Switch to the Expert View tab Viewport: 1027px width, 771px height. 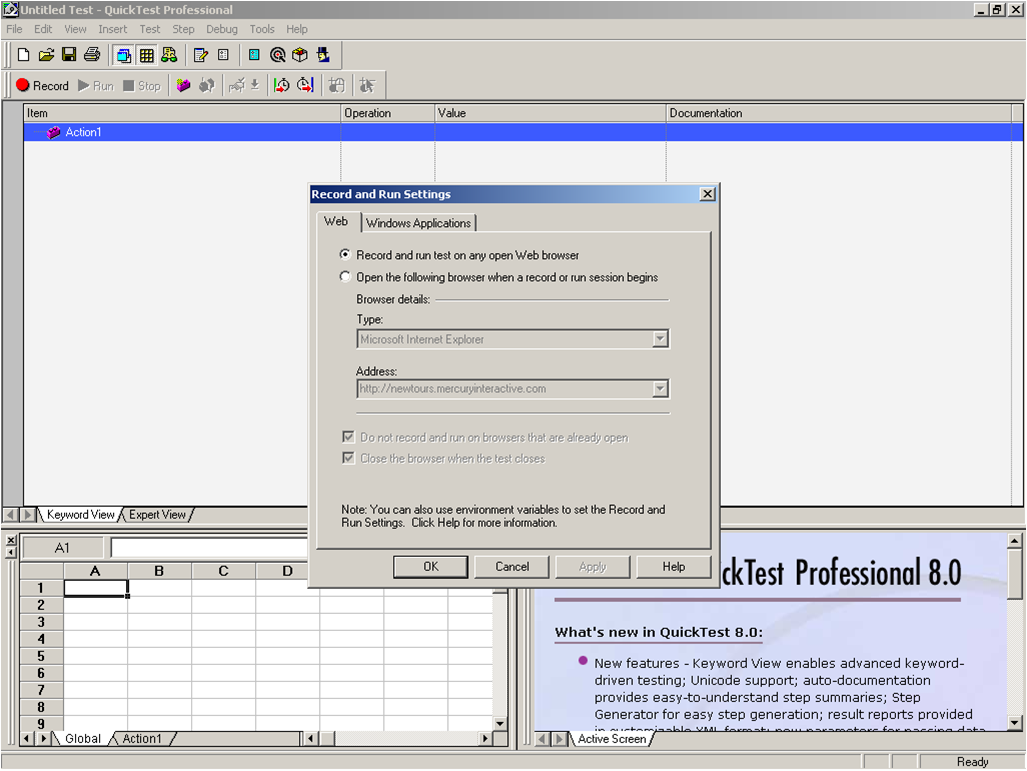pyautogui.click(x=157, y=515)
